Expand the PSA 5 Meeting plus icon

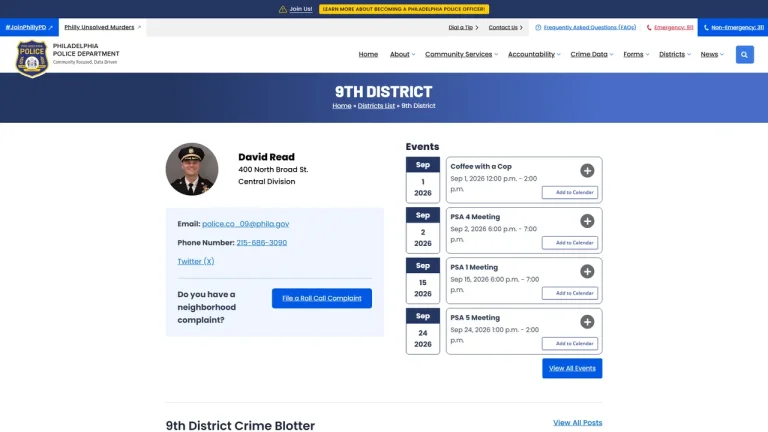pyautogui.click(x=587, y=322)
